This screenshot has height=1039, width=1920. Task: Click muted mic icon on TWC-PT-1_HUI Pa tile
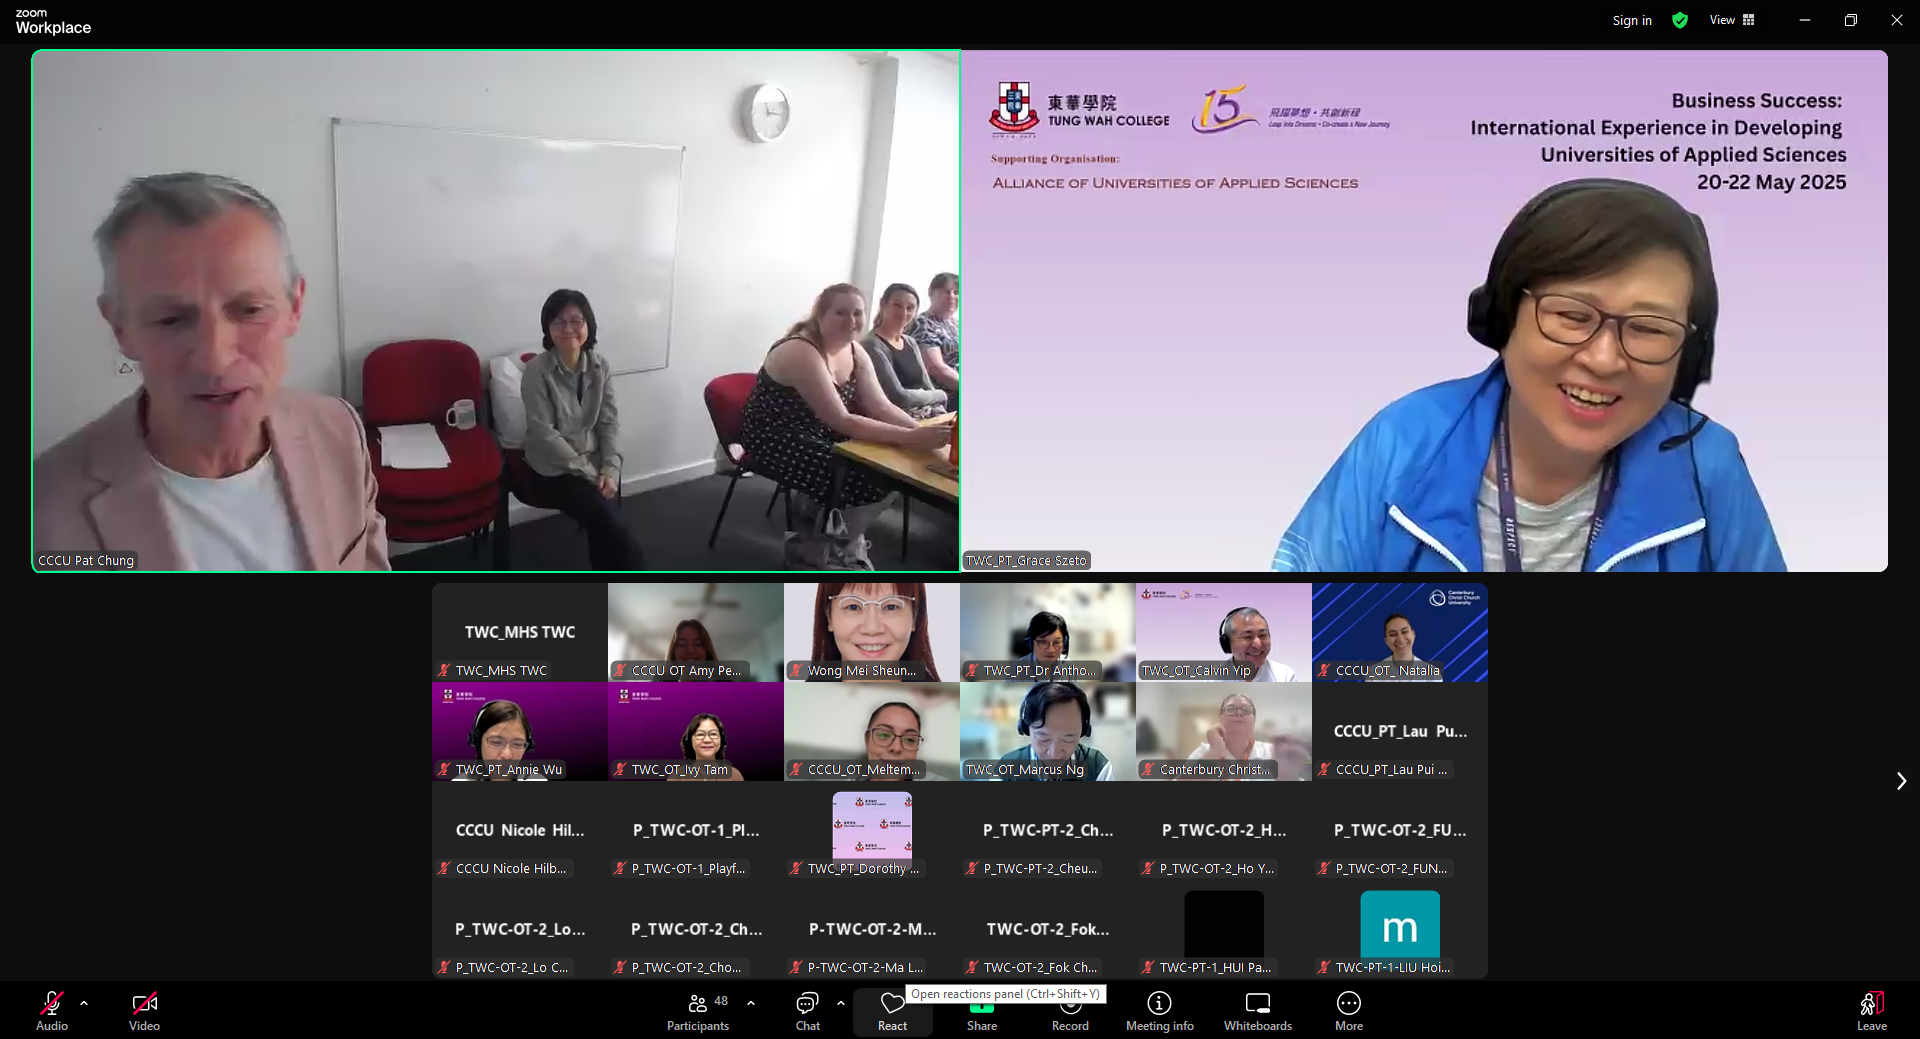[x=1148, y=967]
